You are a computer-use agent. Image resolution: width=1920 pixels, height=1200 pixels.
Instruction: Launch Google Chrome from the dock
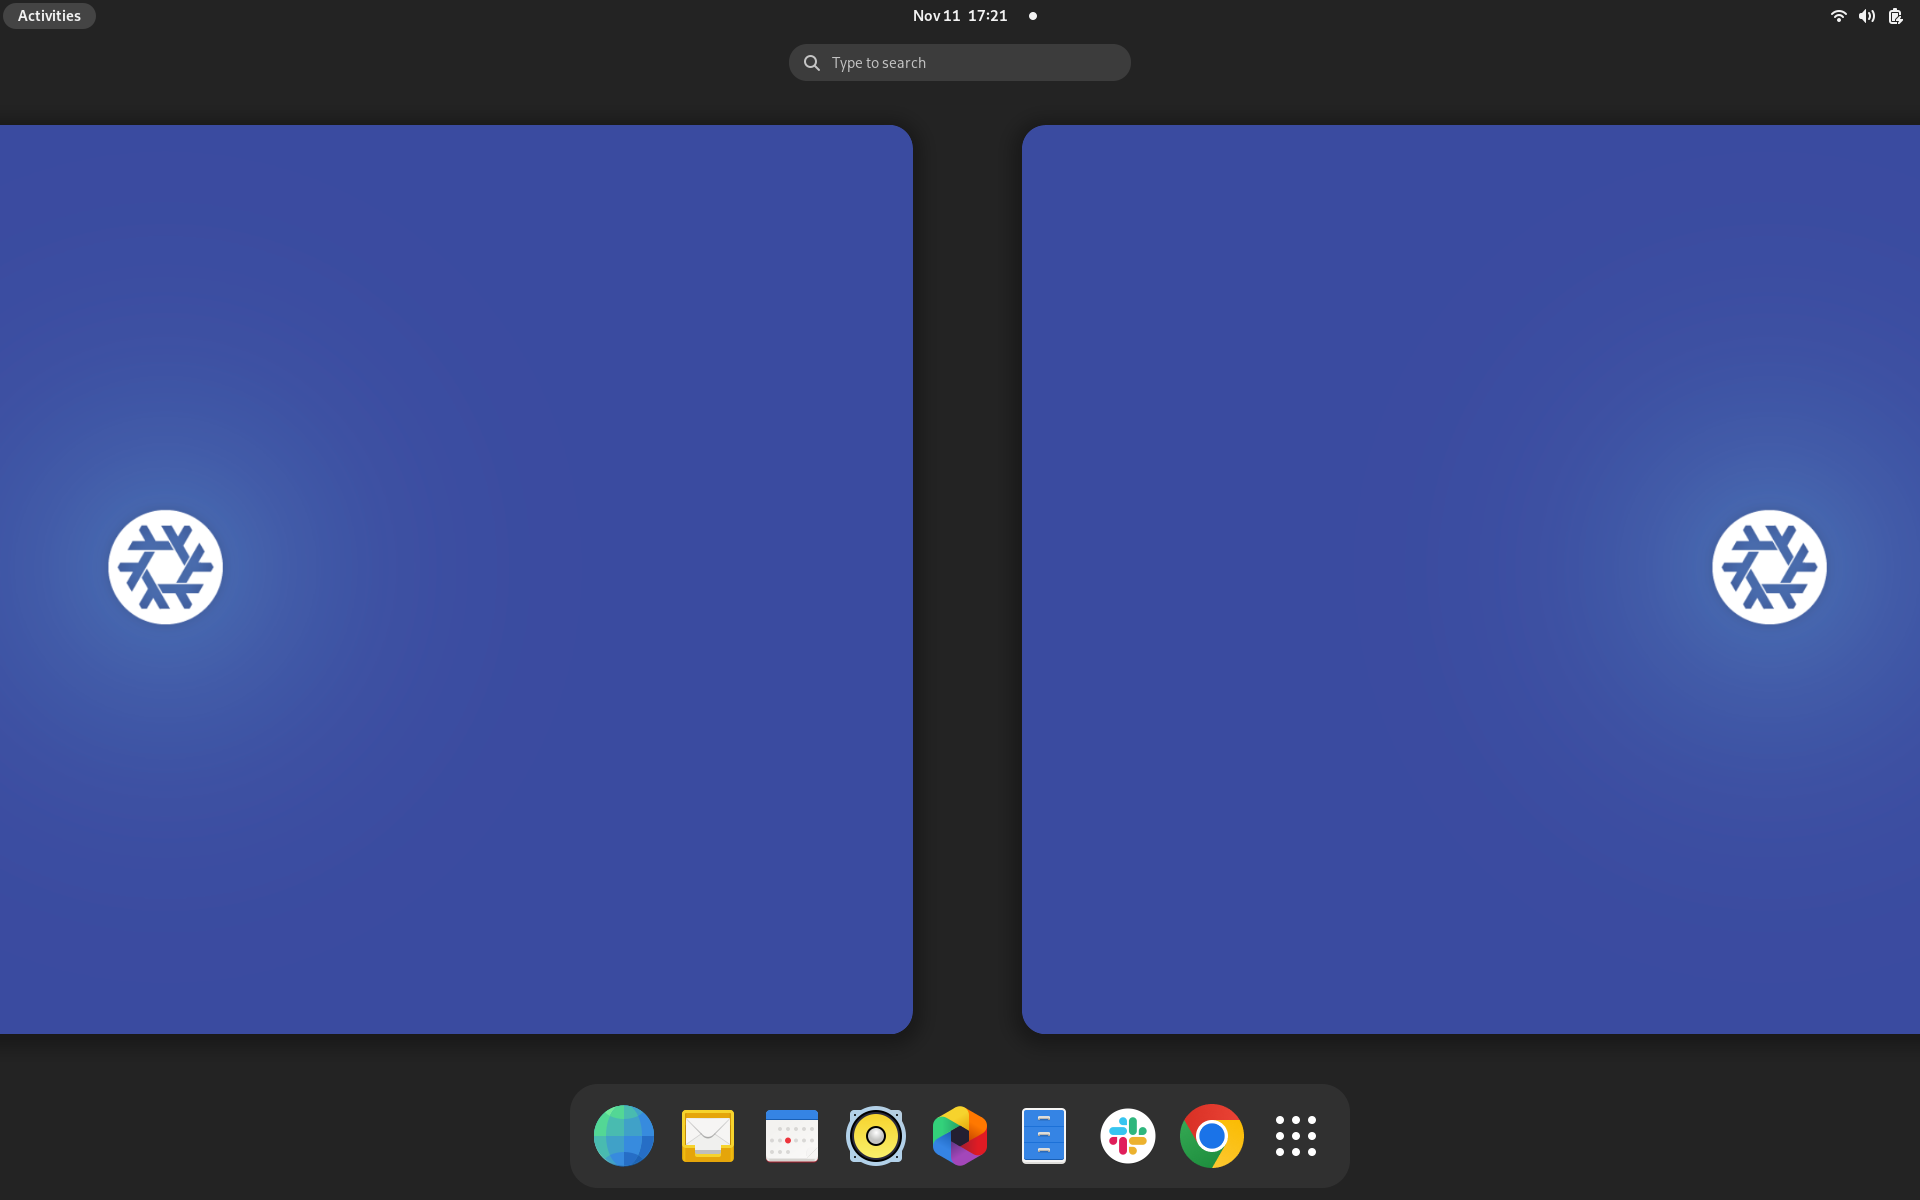pyautogui.click(x=1211, y=1135)
